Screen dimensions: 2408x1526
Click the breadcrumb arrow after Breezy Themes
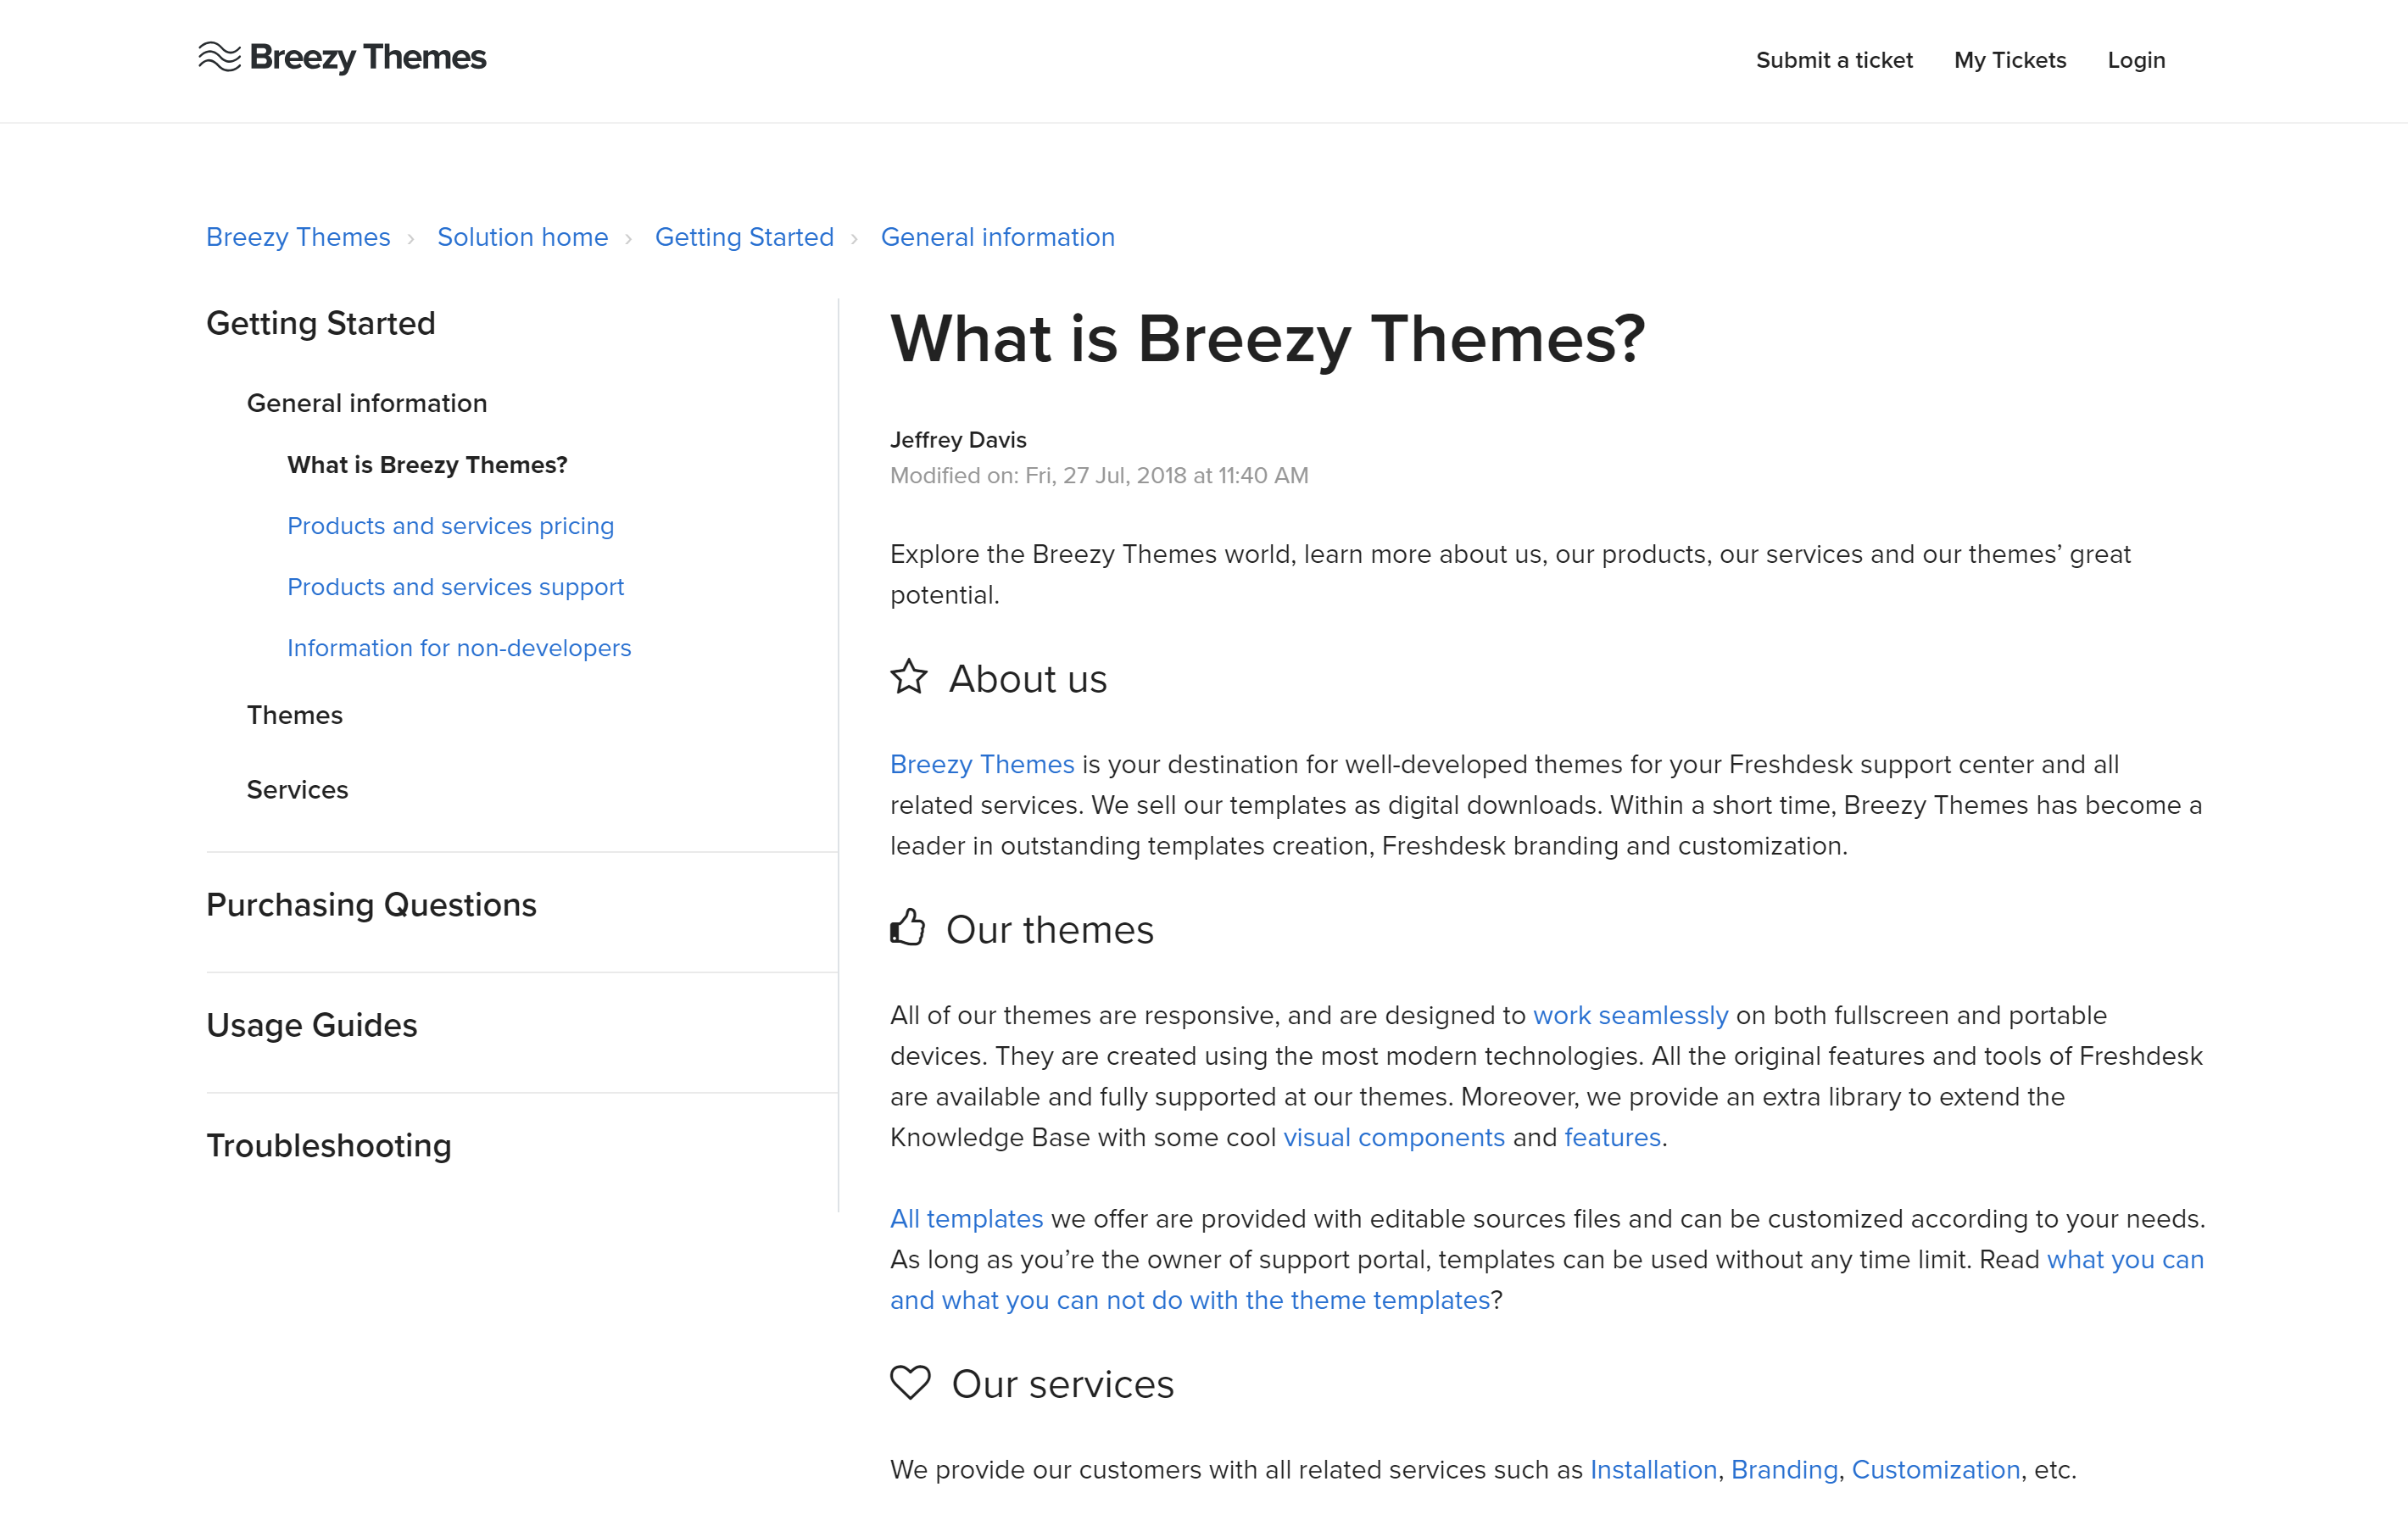coord(412,238)
